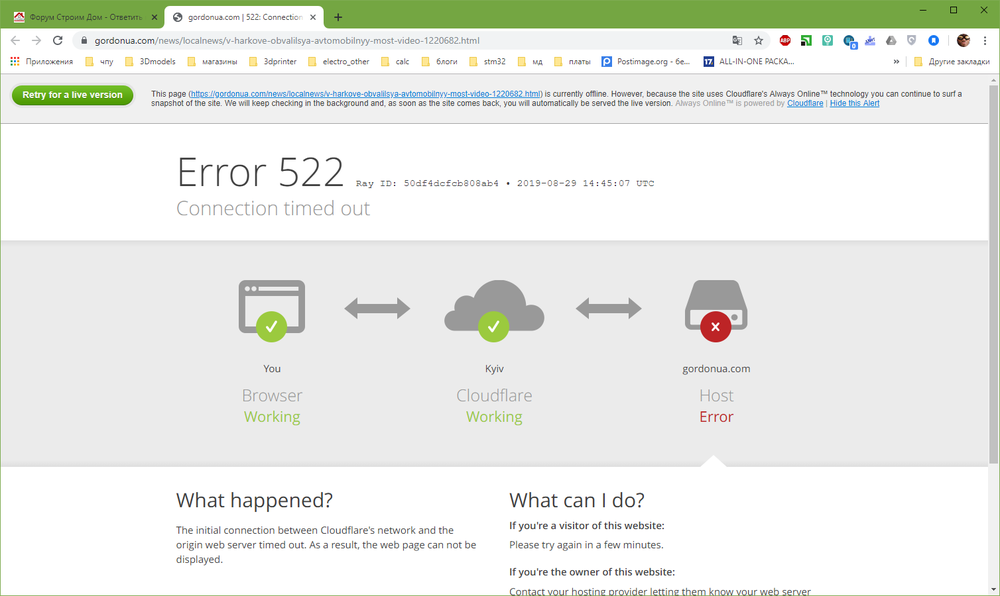Image resolution: width=1000 pixels, height=596 pixels.
Task: Expand hidden bookmarks with the double chevron
Action: point(896,62)
